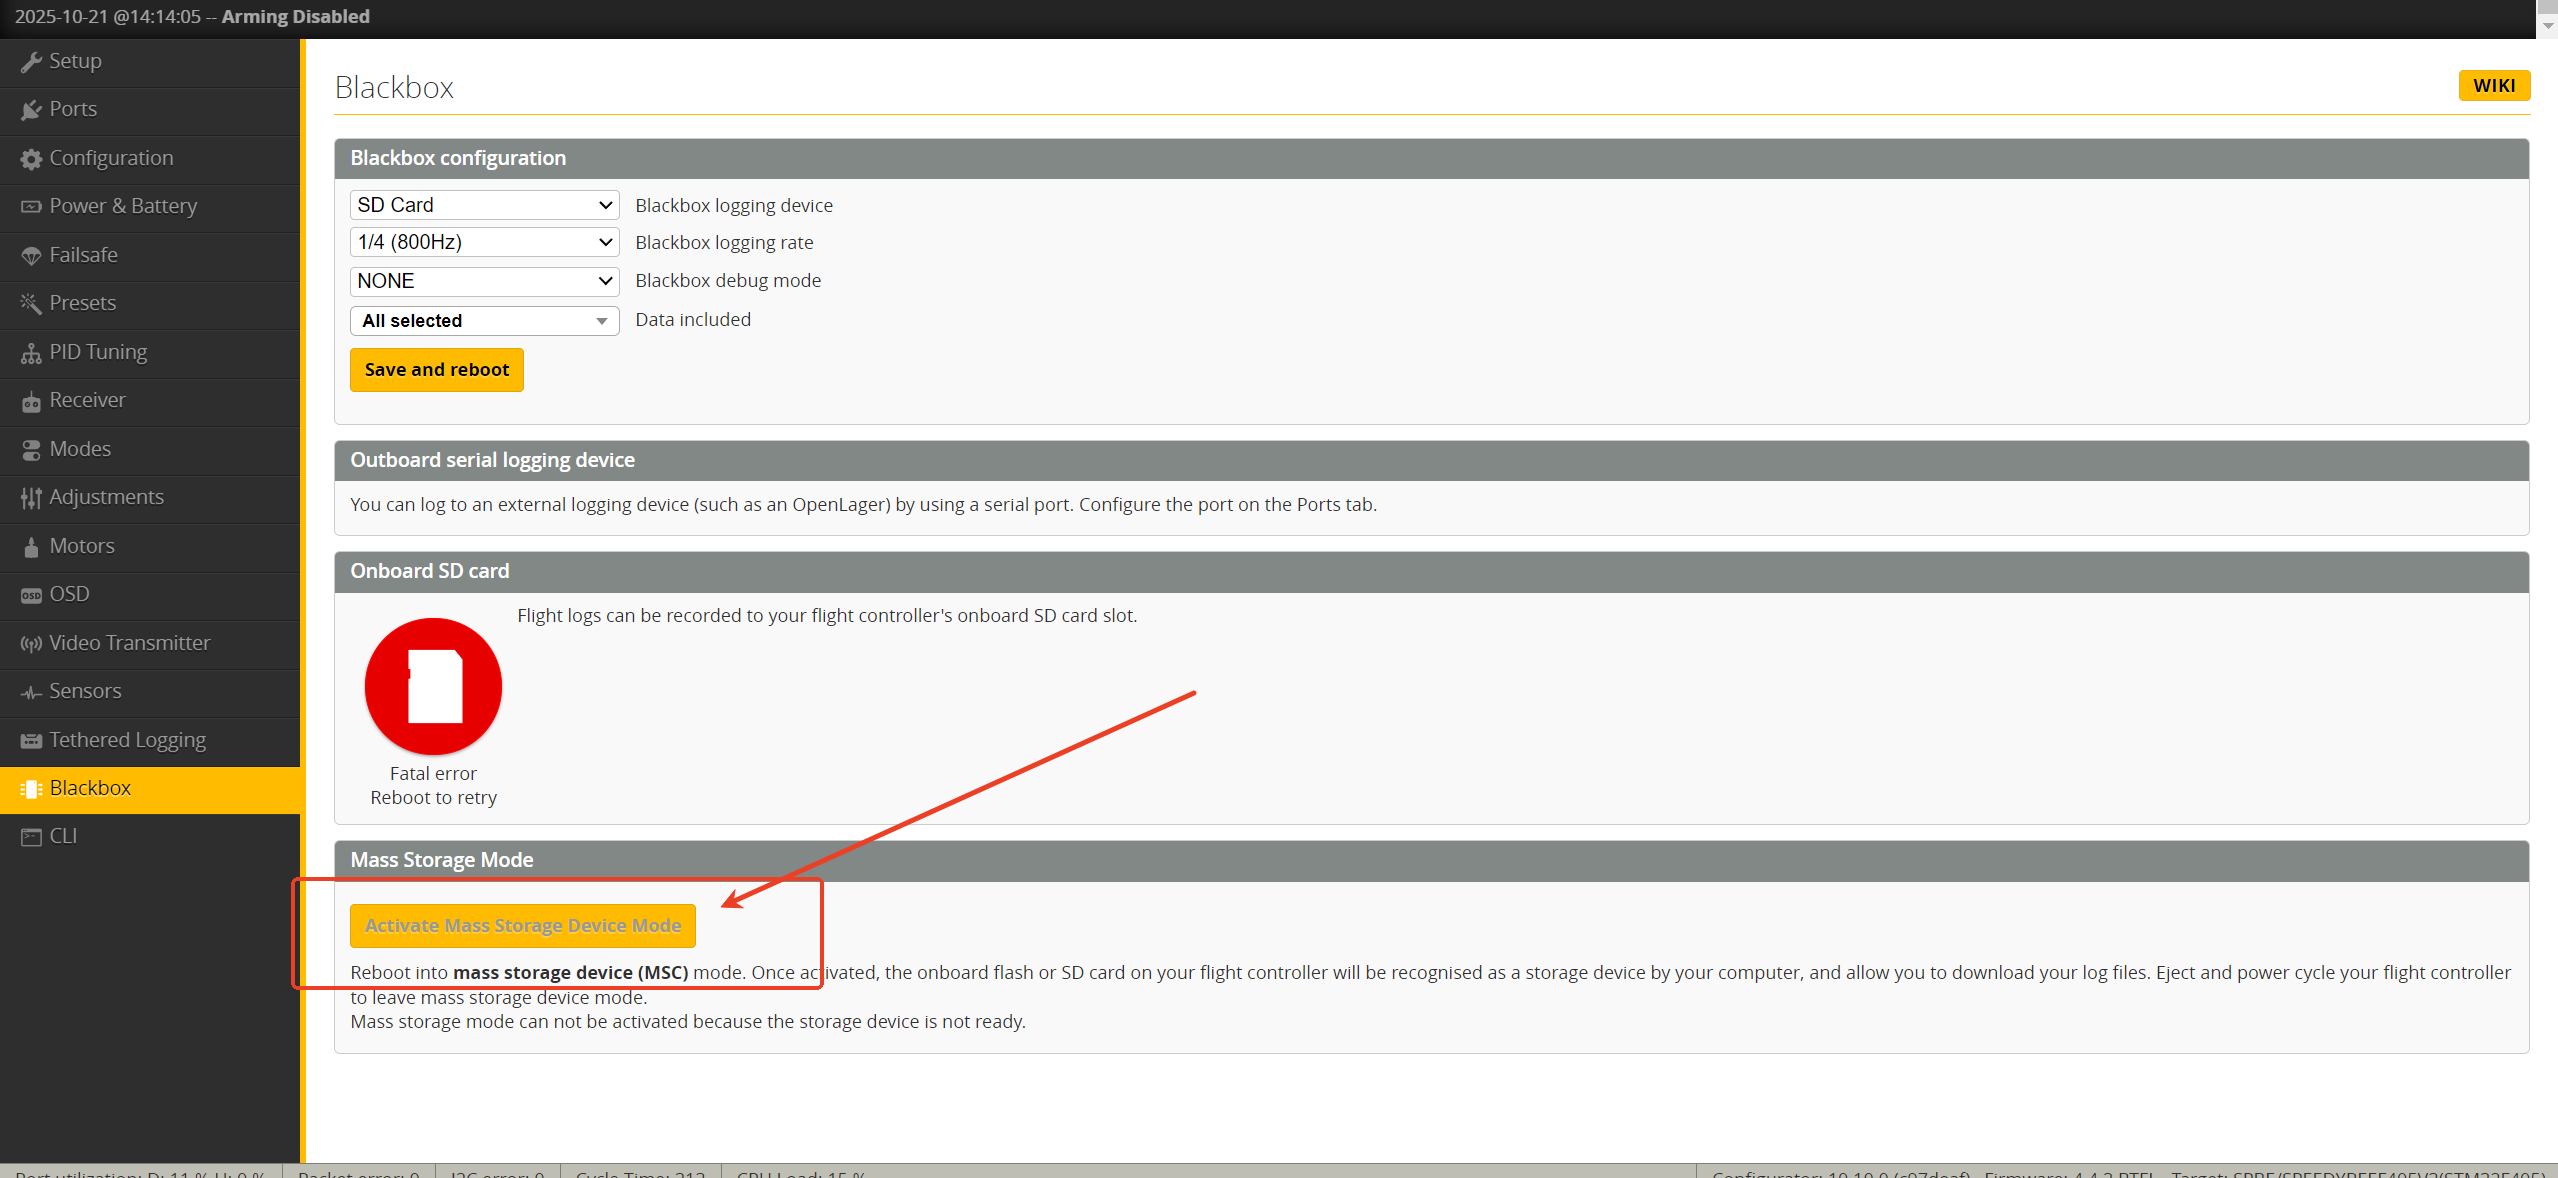This screenshot has height=1178, width=2558.
Task: Open the Blackbox logging device dropdown
Action: click(x=484, y=205)
